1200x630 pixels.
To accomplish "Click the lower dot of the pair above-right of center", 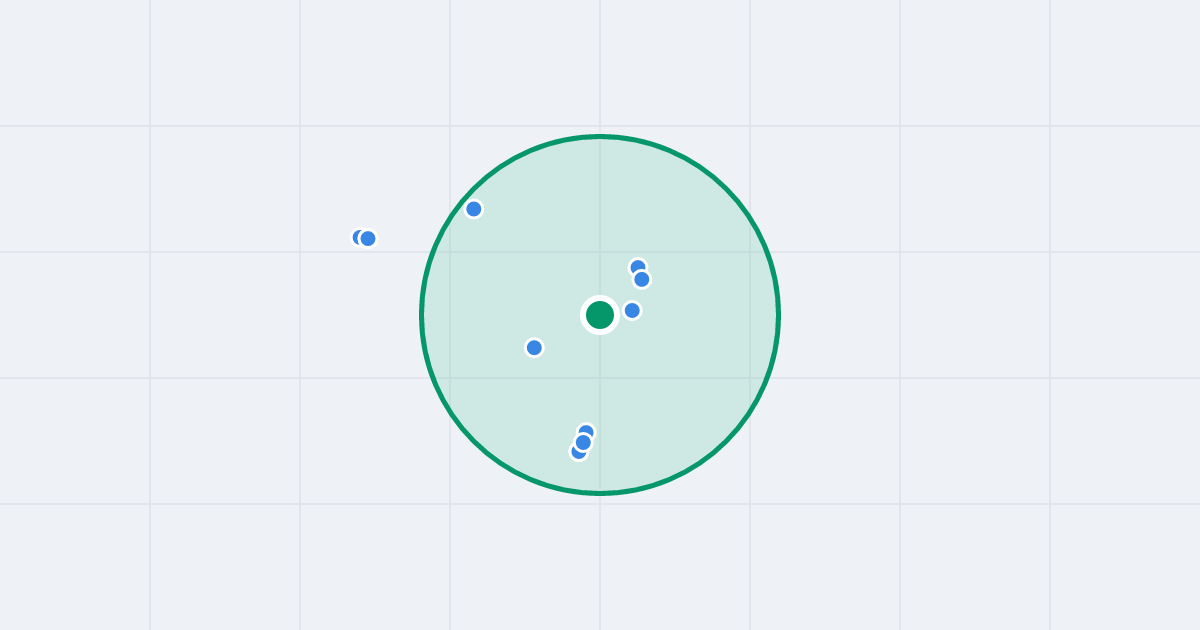I will (x=642, y=279).
